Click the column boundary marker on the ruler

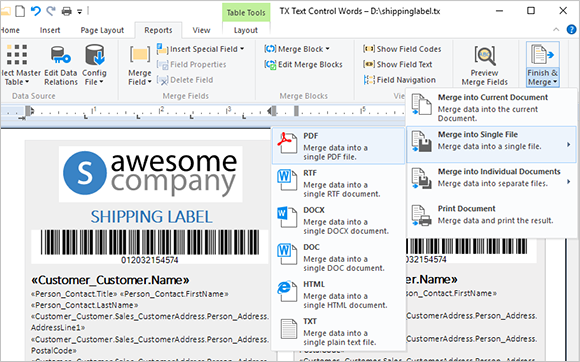click(296, 111)
